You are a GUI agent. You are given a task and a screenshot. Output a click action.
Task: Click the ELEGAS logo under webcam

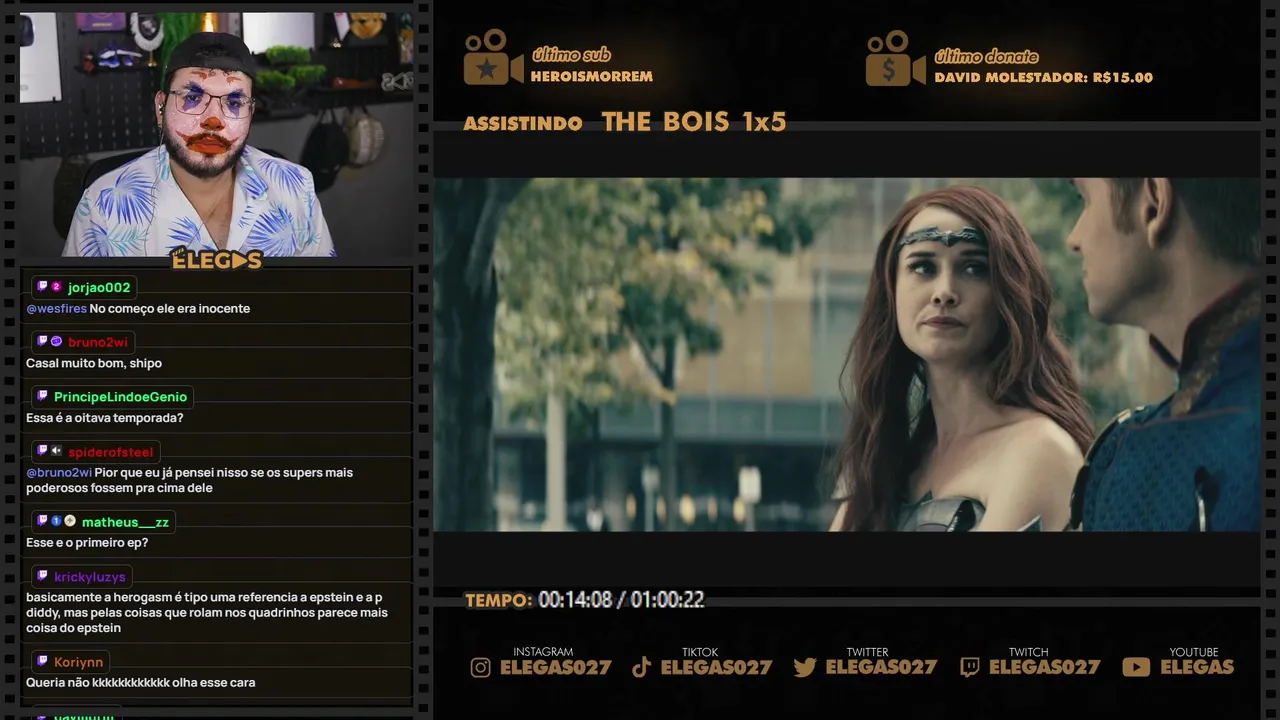pos(217,260)
